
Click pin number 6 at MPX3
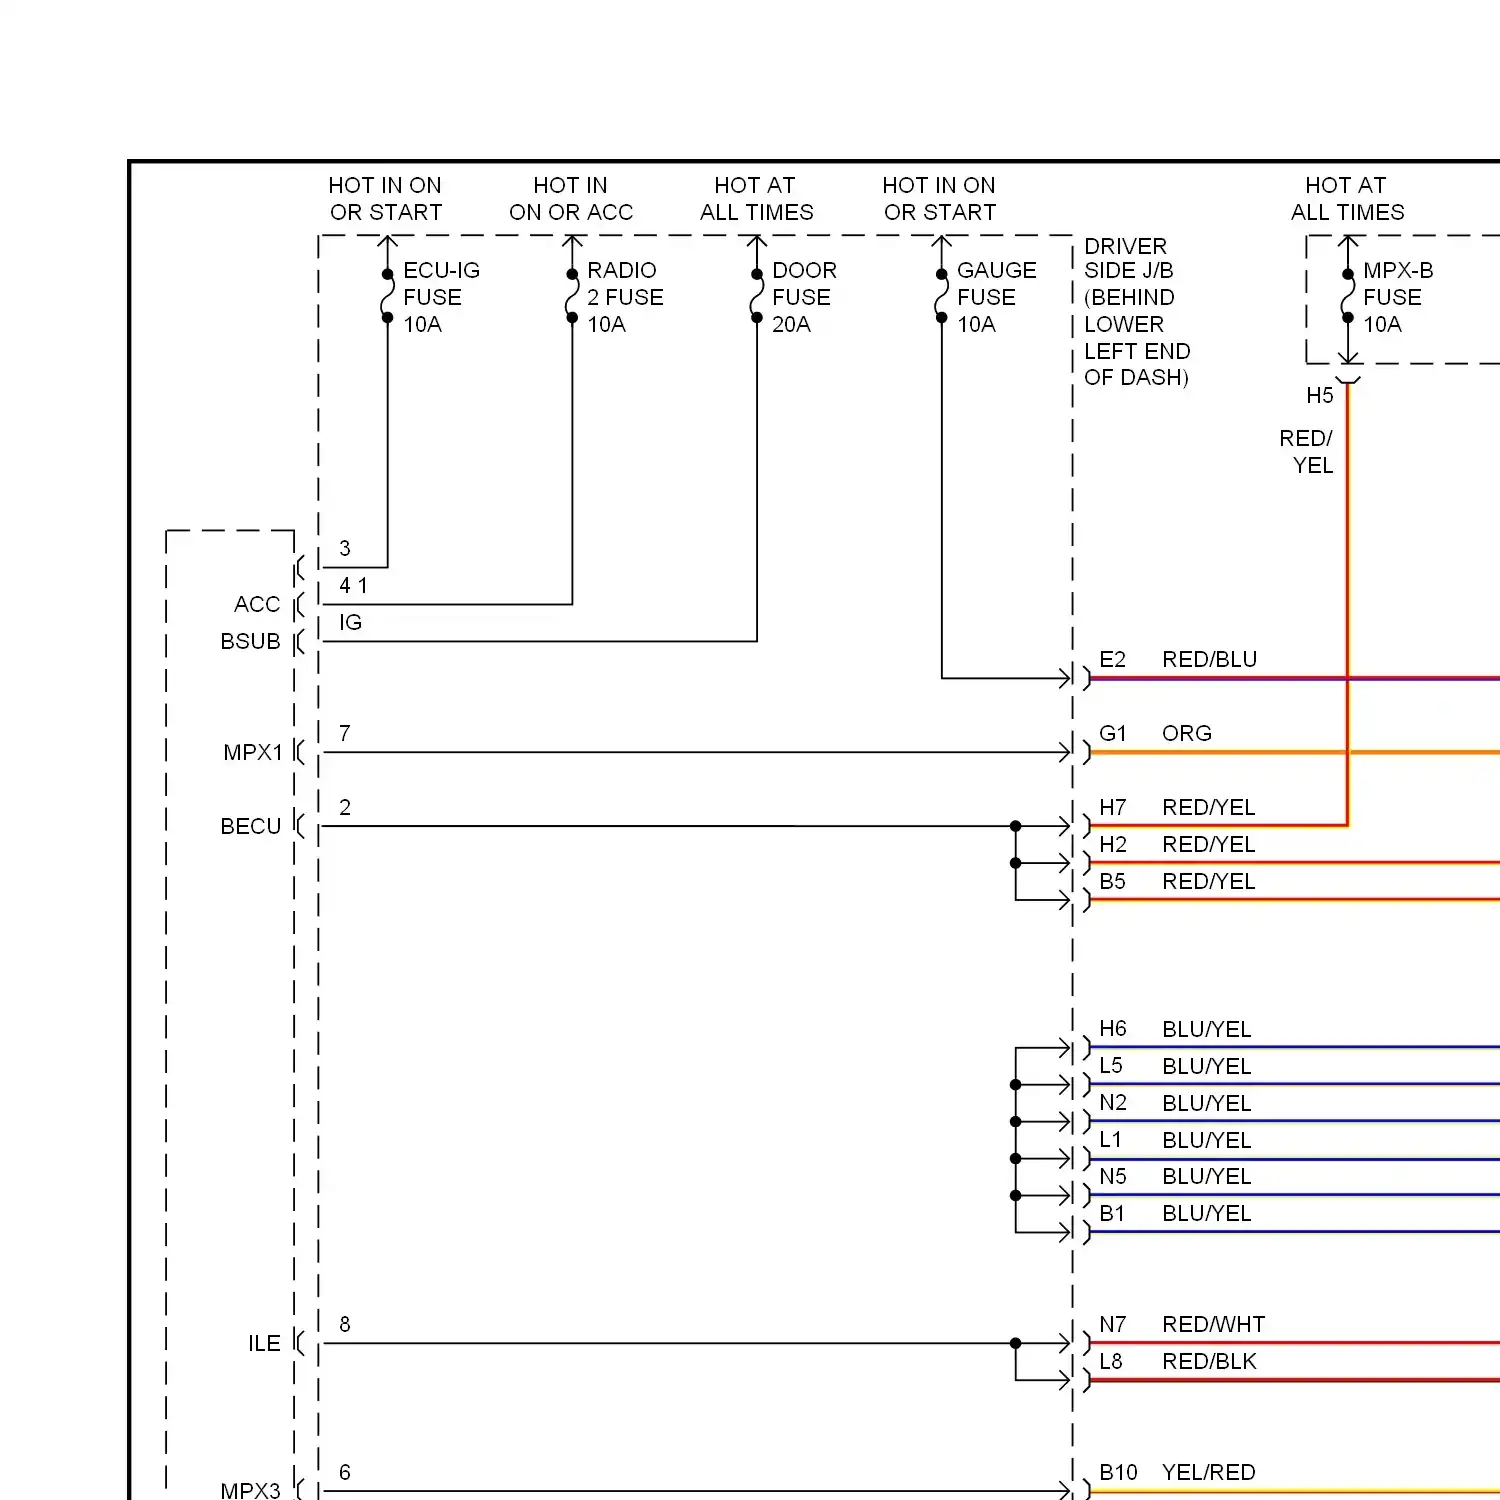(345, 1473)
